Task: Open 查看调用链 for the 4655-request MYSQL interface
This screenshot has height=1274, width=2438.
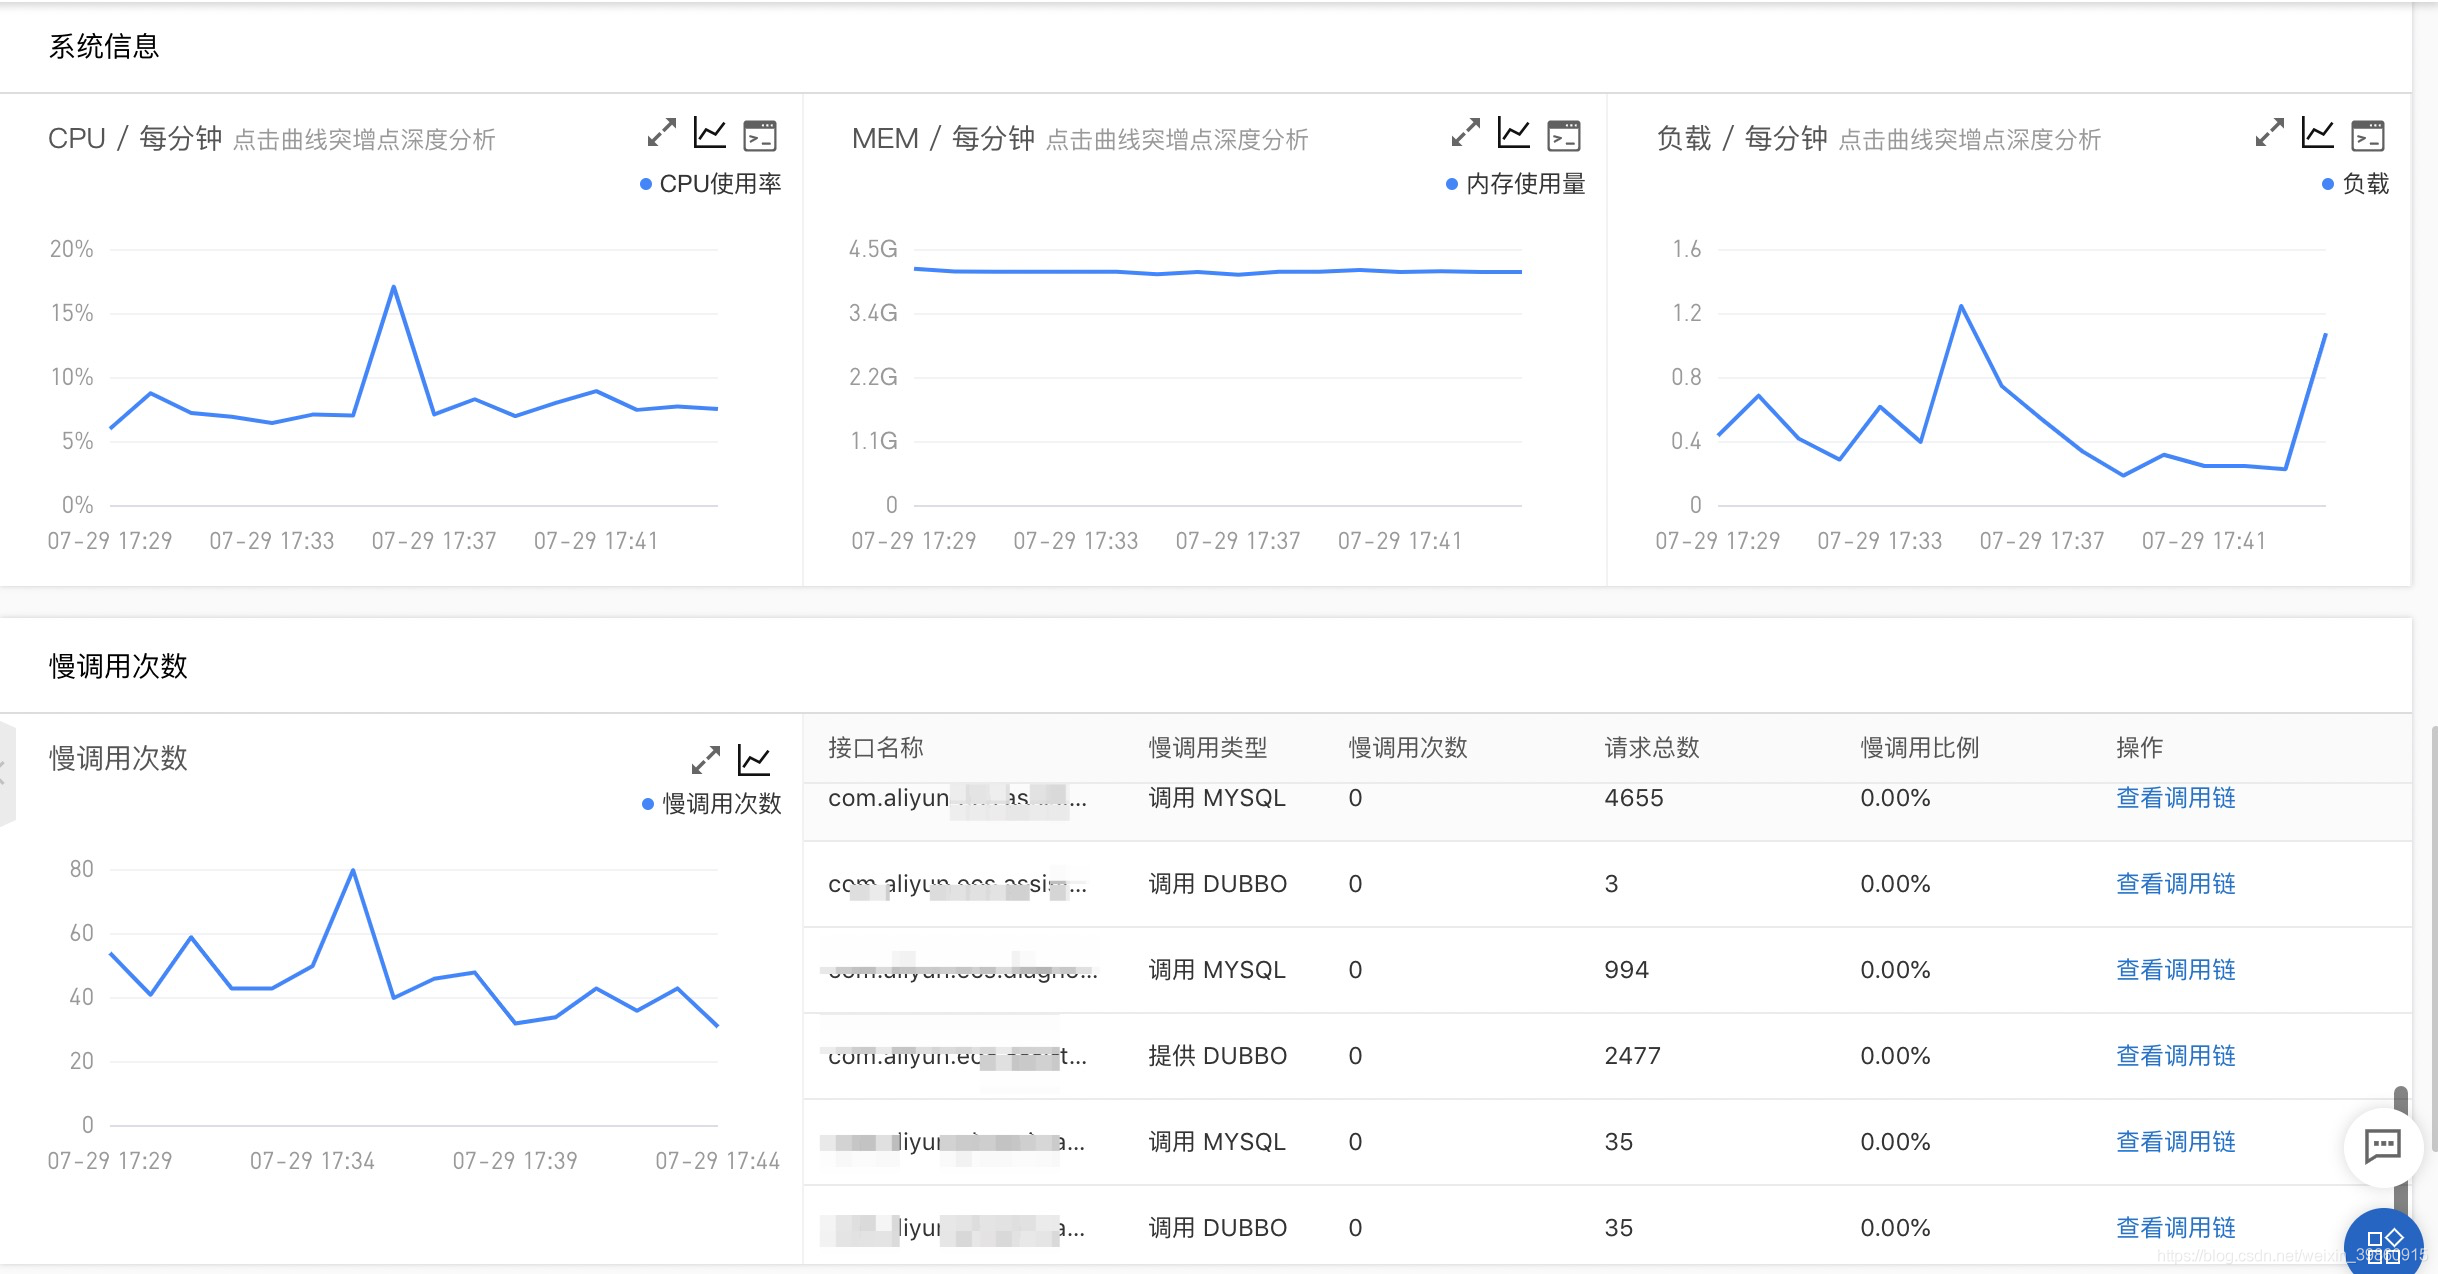Action: point(2174,797)
